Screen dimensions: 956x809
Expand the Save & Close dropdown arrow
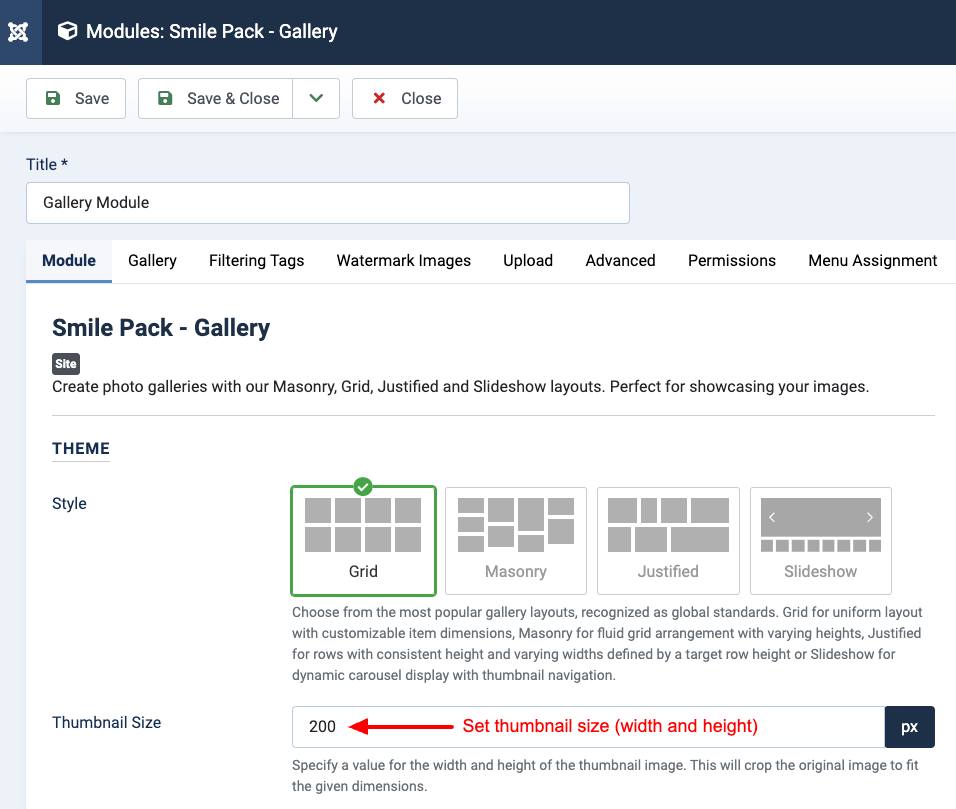pyautogui.click(x=316, y=98)
